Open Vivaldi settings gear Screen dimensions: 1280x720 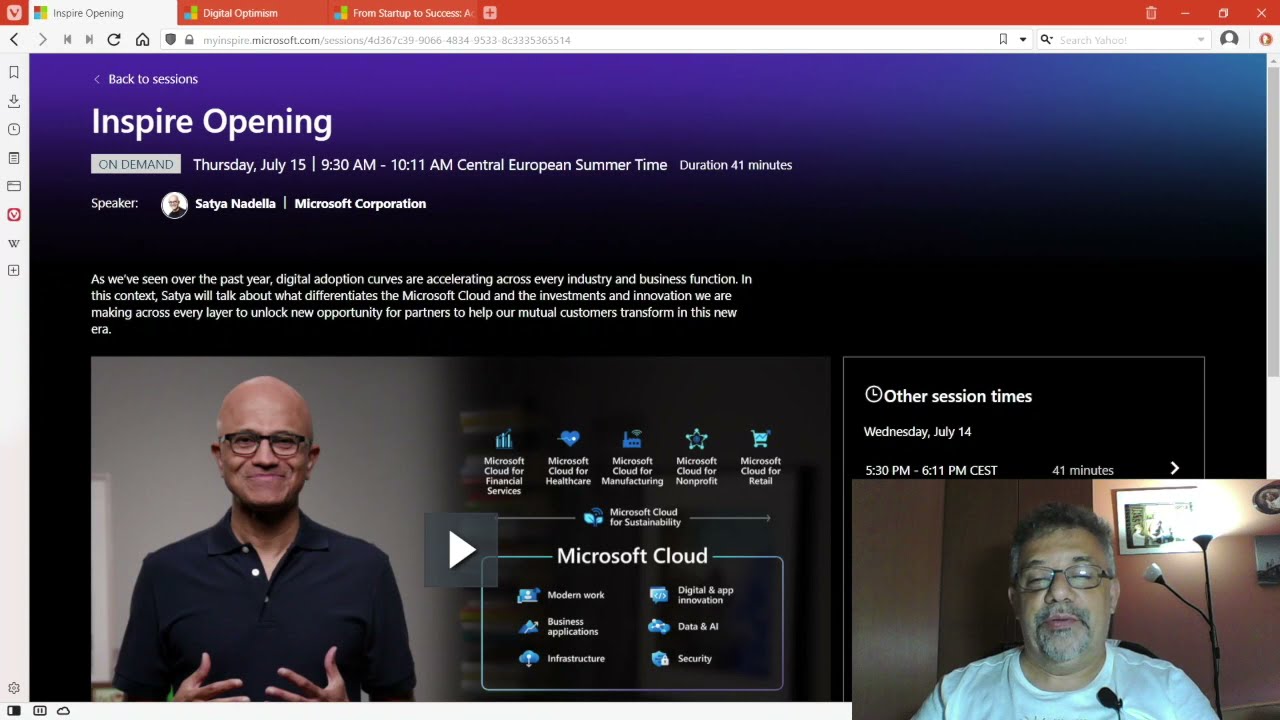(14, 688)
